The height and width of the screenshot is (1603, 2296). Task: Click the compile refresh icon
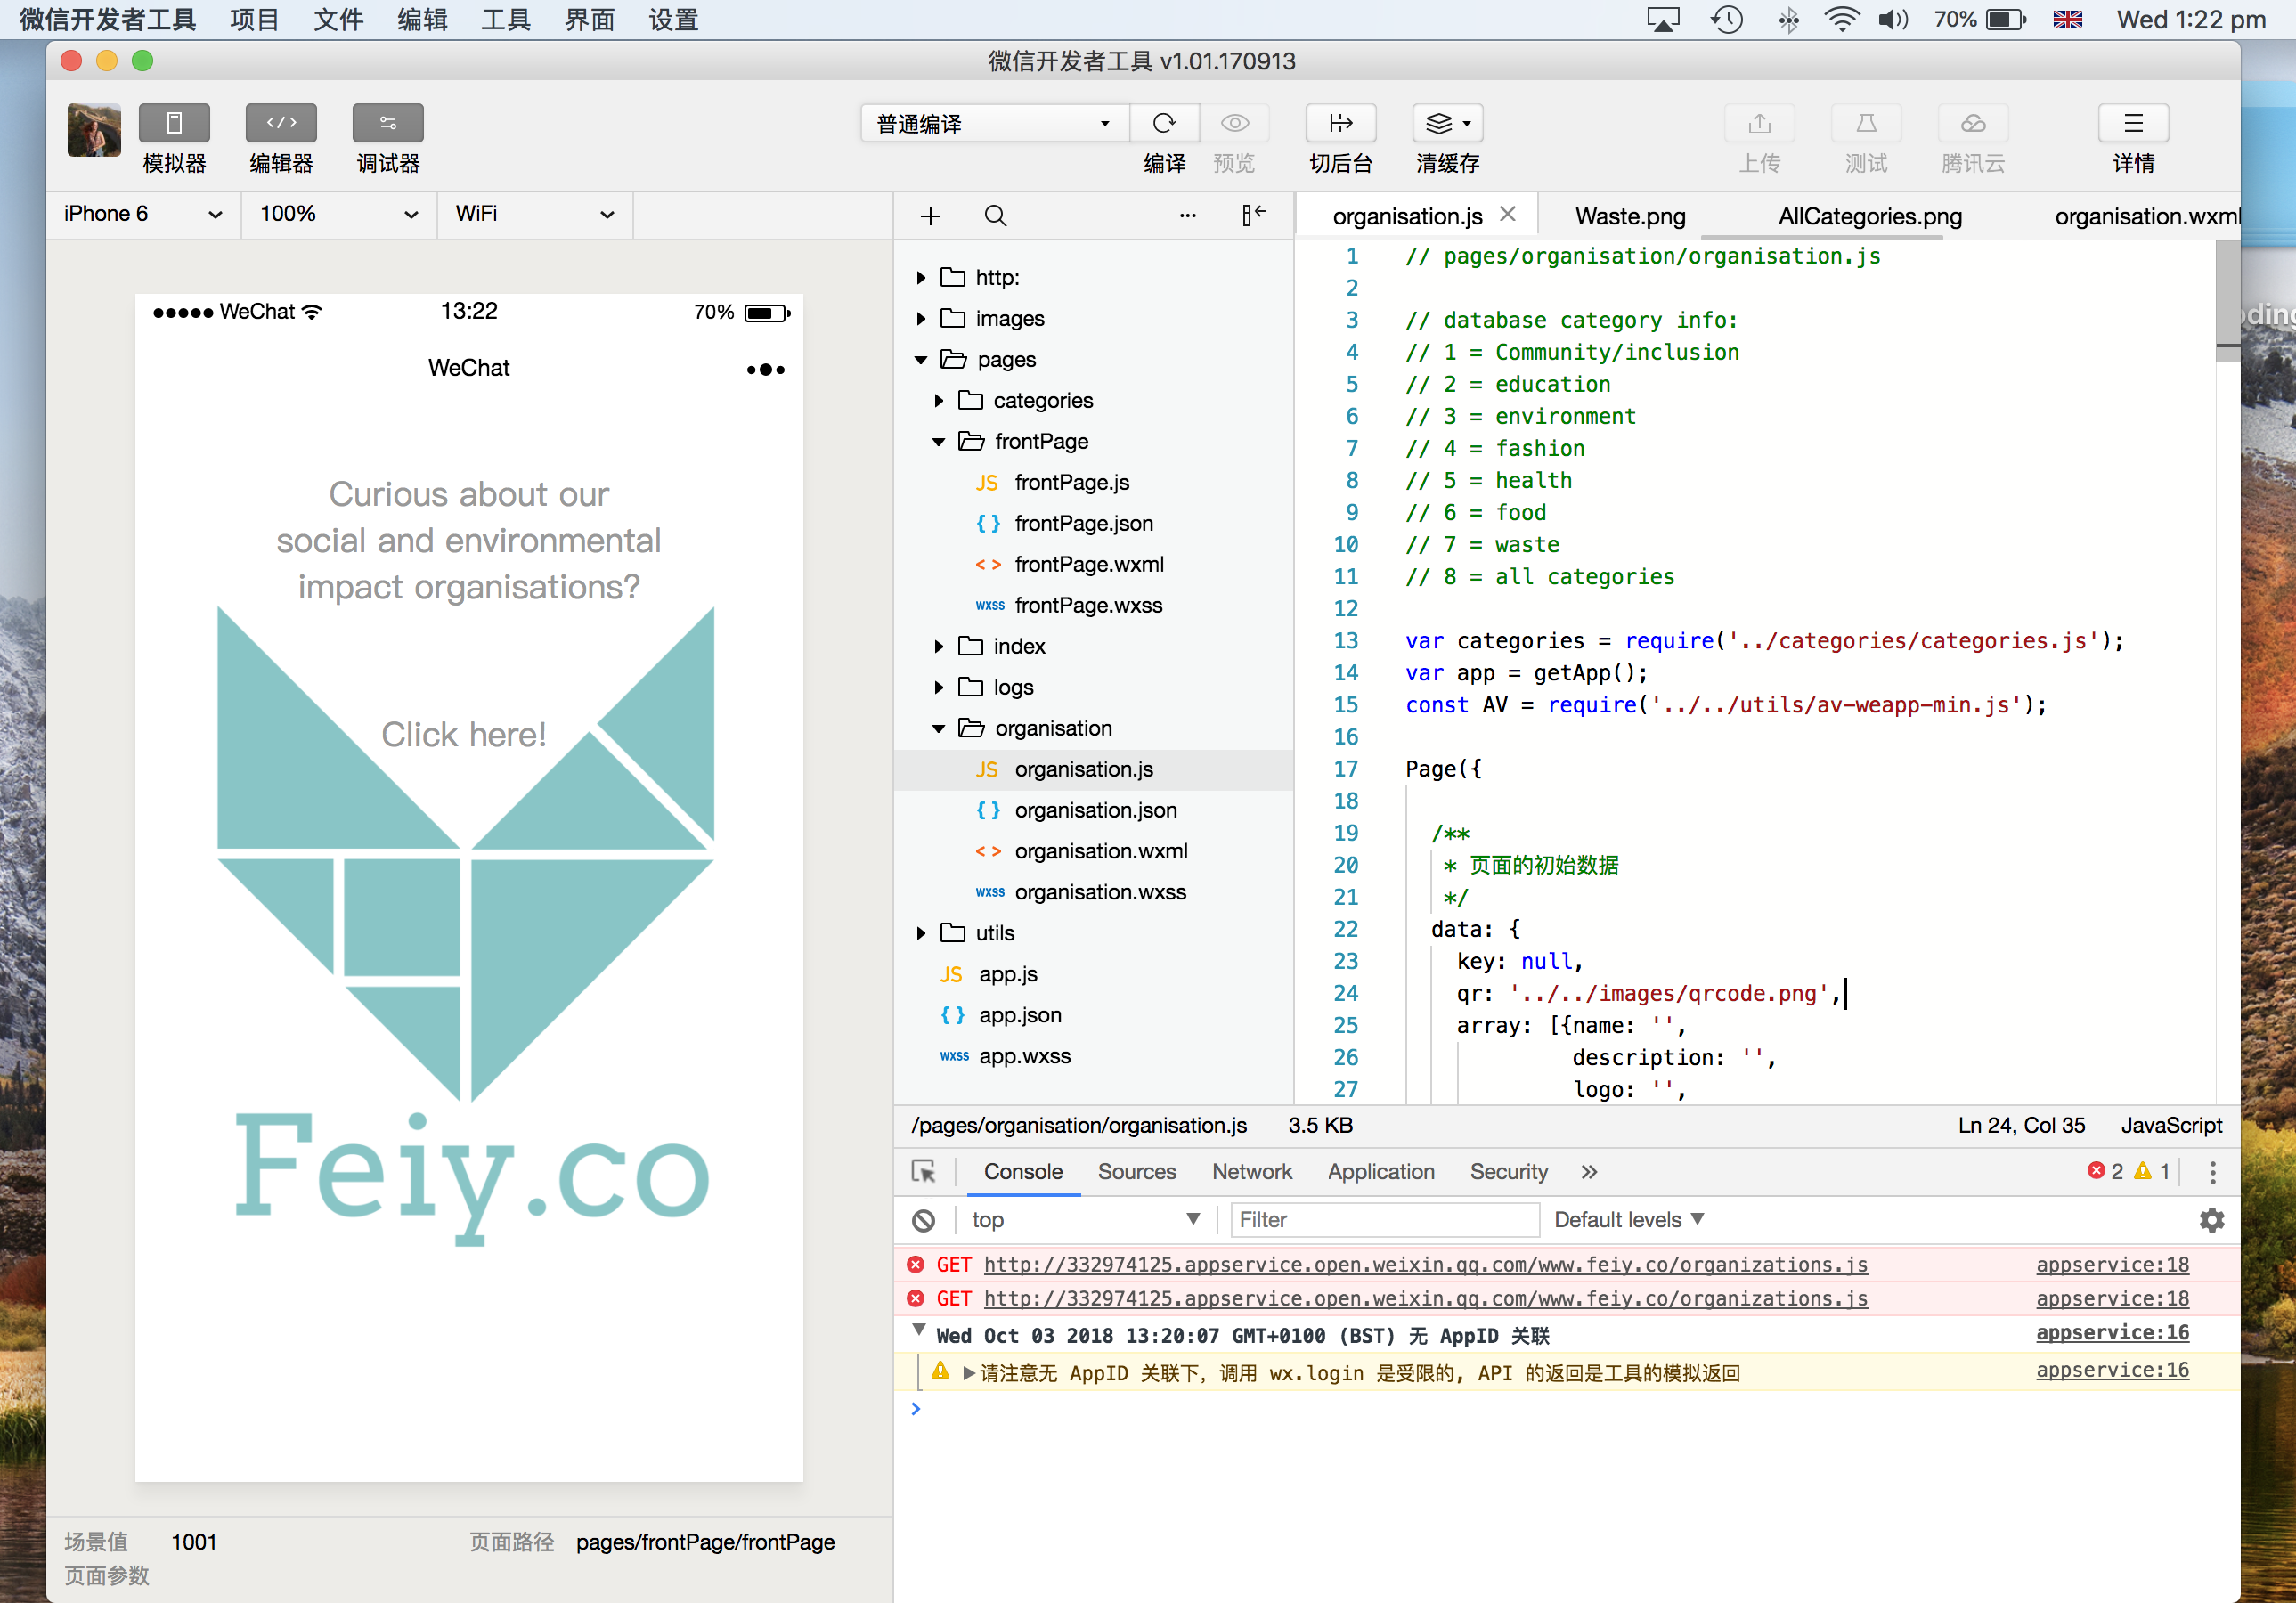click(x=1163, y=123)
